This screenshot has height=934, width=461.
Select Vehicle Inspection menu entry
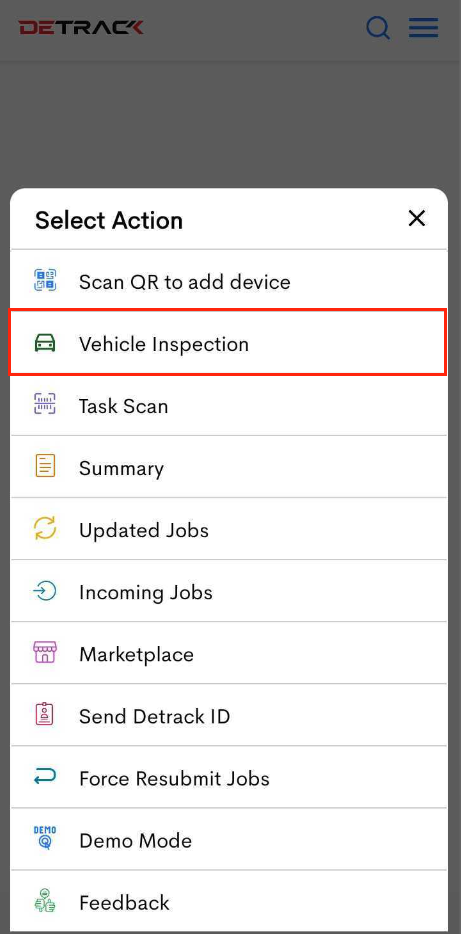(228, 343)
